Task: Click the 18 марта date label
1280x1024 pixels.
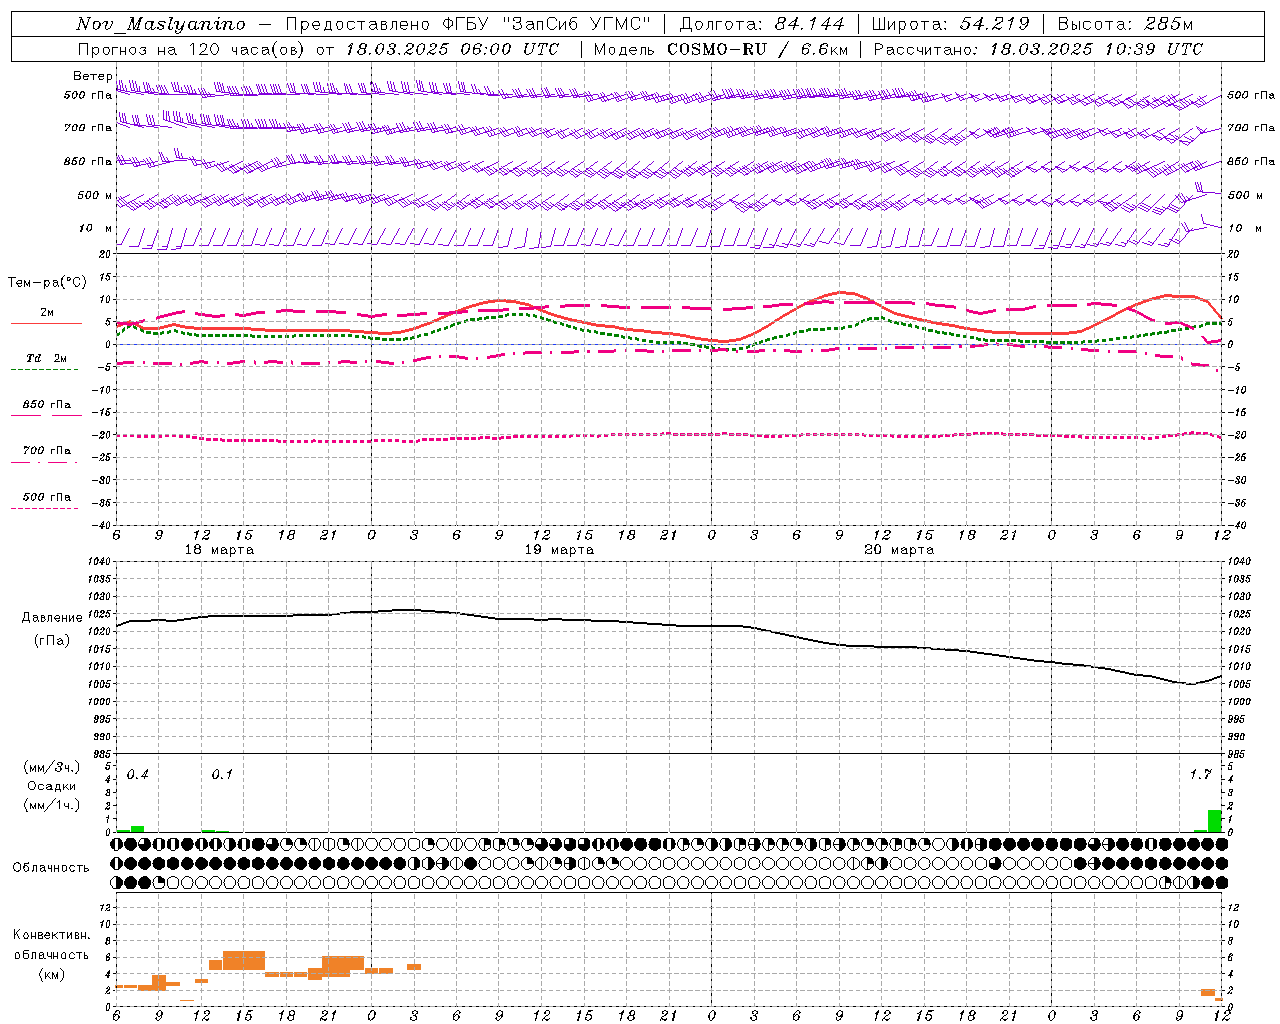Action: point(219,550)
